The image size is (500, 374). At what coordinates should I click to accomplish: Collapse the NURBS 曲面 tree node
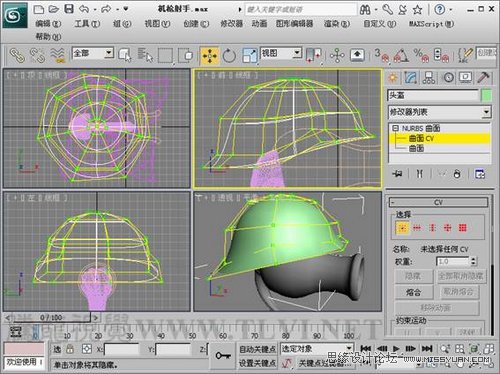click(x=395, y=128)
